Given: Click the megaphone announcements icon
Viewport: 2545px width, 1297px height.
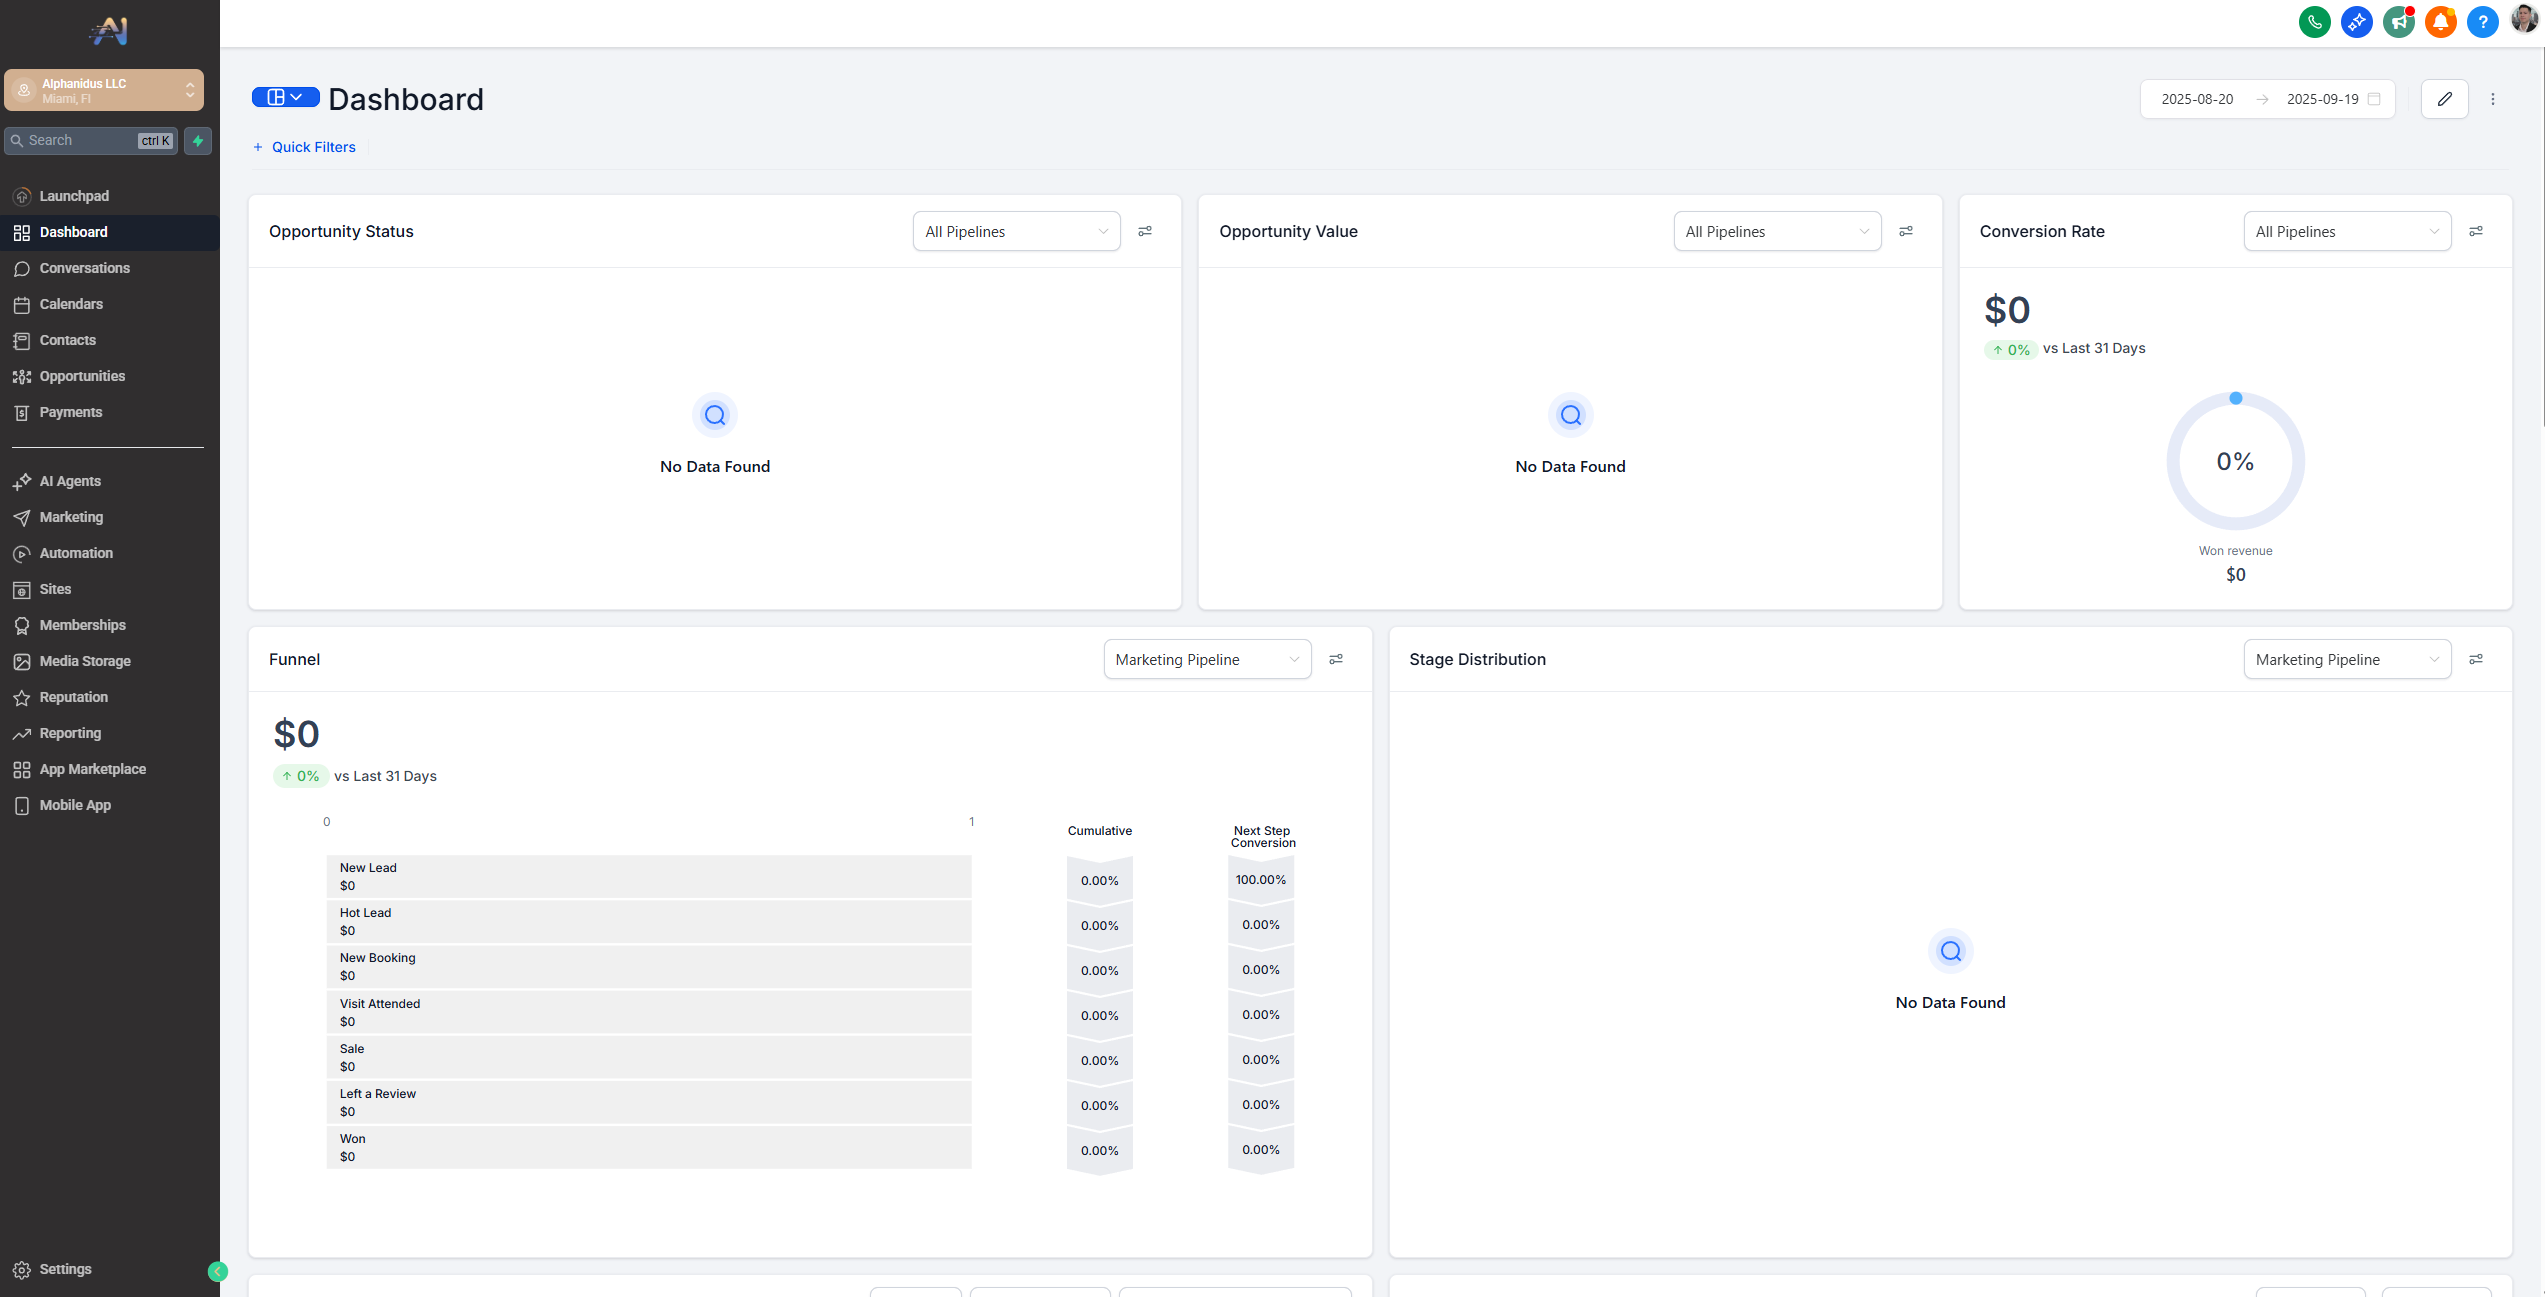Looking at the screenshot, I should (x=2398, y=22).
